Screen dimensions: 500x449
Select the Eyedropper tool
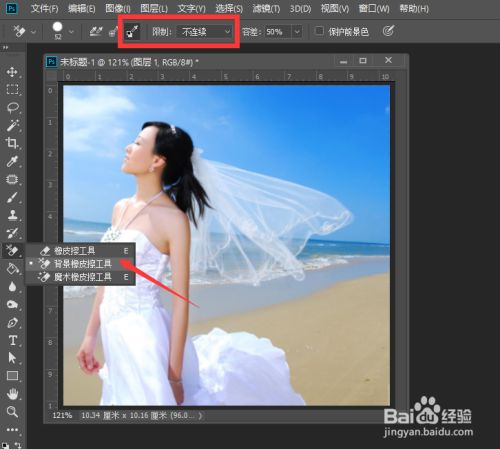point(12,161)
